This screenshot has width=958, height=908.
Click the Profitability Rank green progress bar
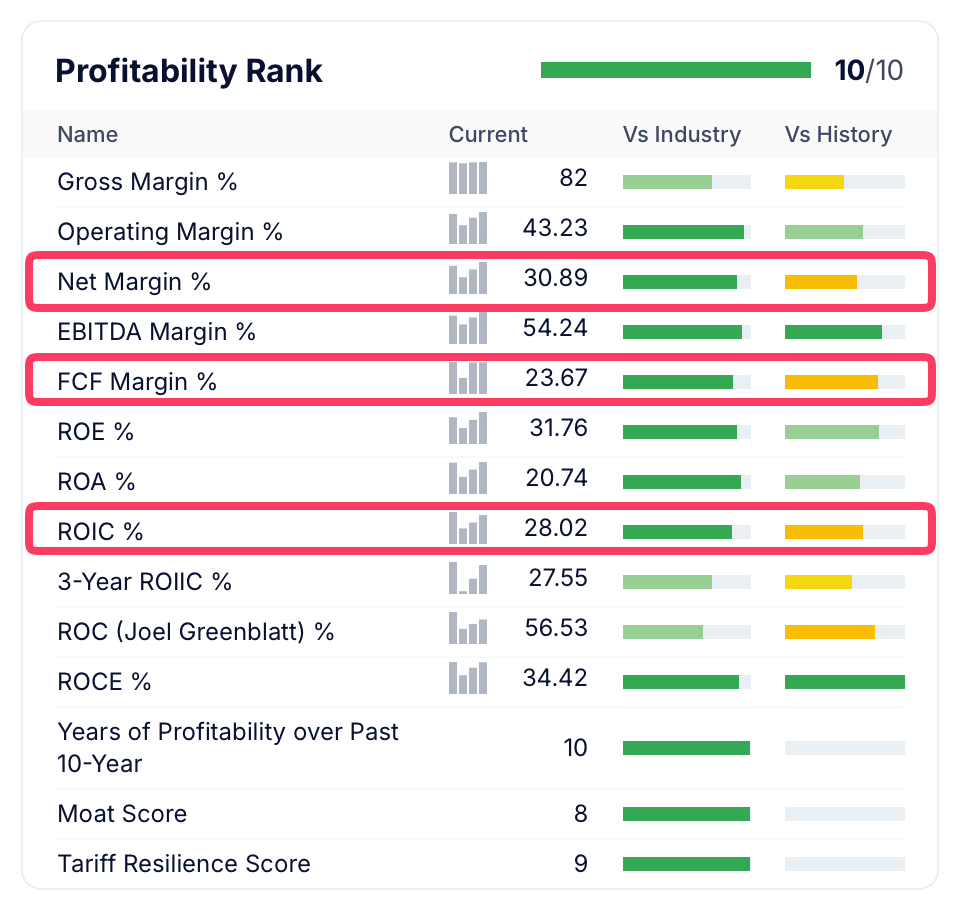tap(676, 70)
